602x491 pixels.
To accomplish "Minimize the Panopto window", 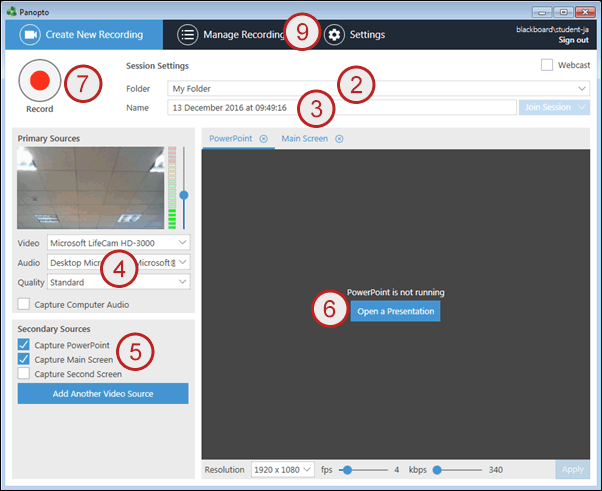I will pos(542,12).
